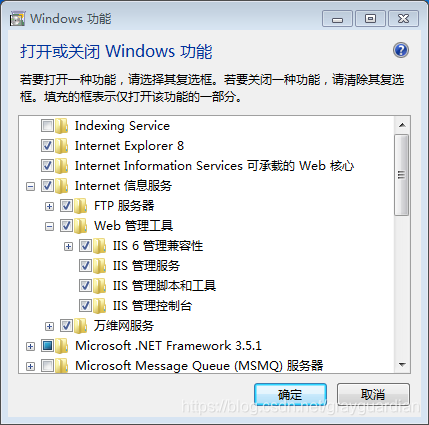Screen dimensions: 429x425
Task: Select the Indexing Service folder icon
Action: (x=62, y=126)
